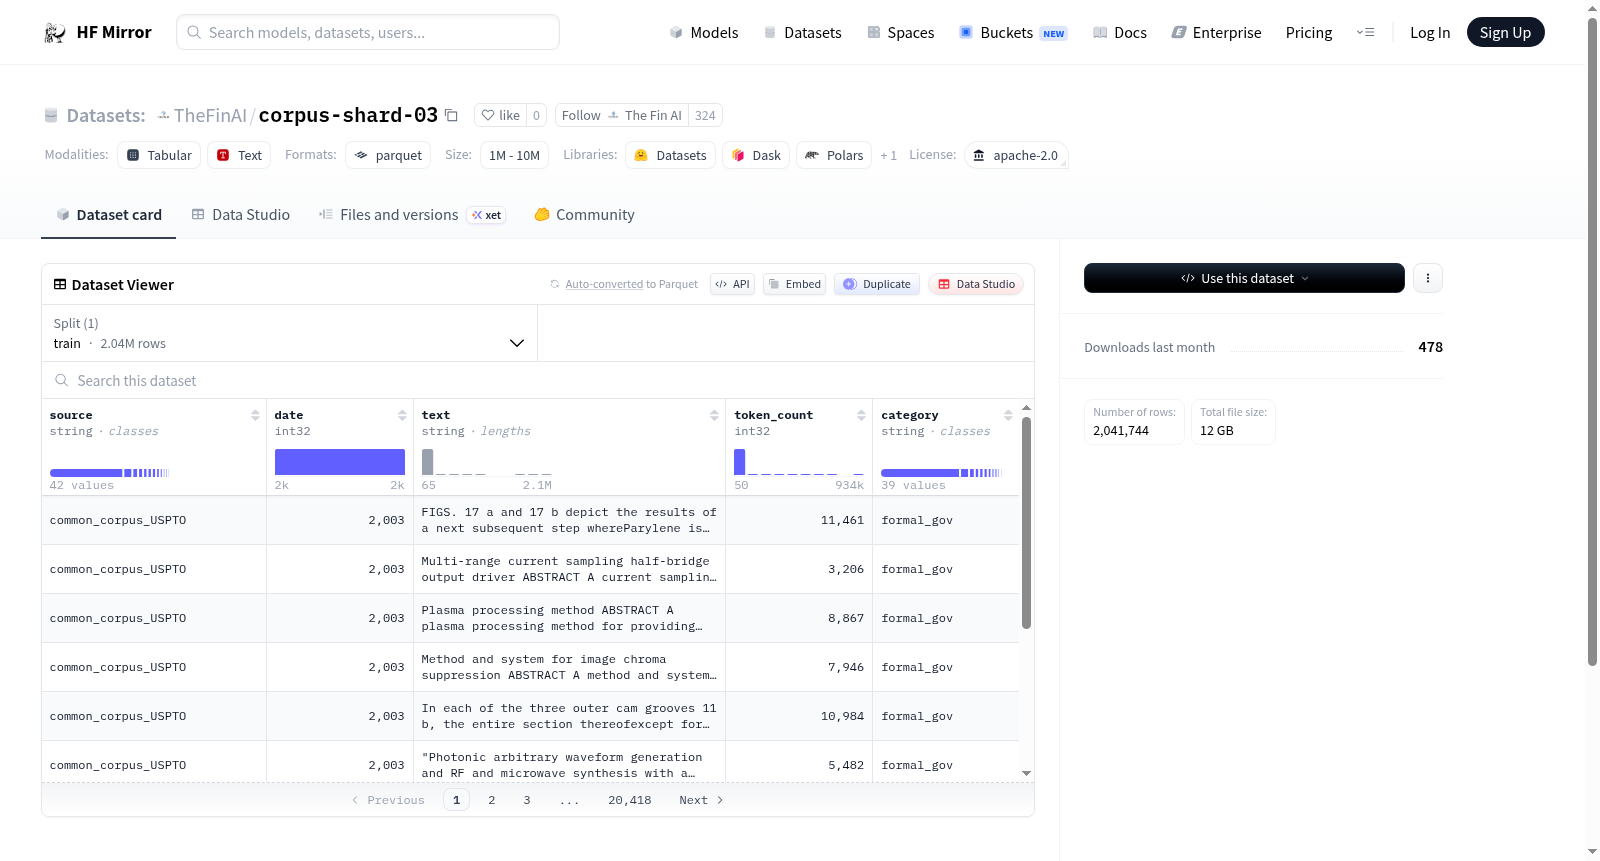This screenshot has width=1600, height=861.
Task: Jump to last page 20,418
Action: coord(629,800)
